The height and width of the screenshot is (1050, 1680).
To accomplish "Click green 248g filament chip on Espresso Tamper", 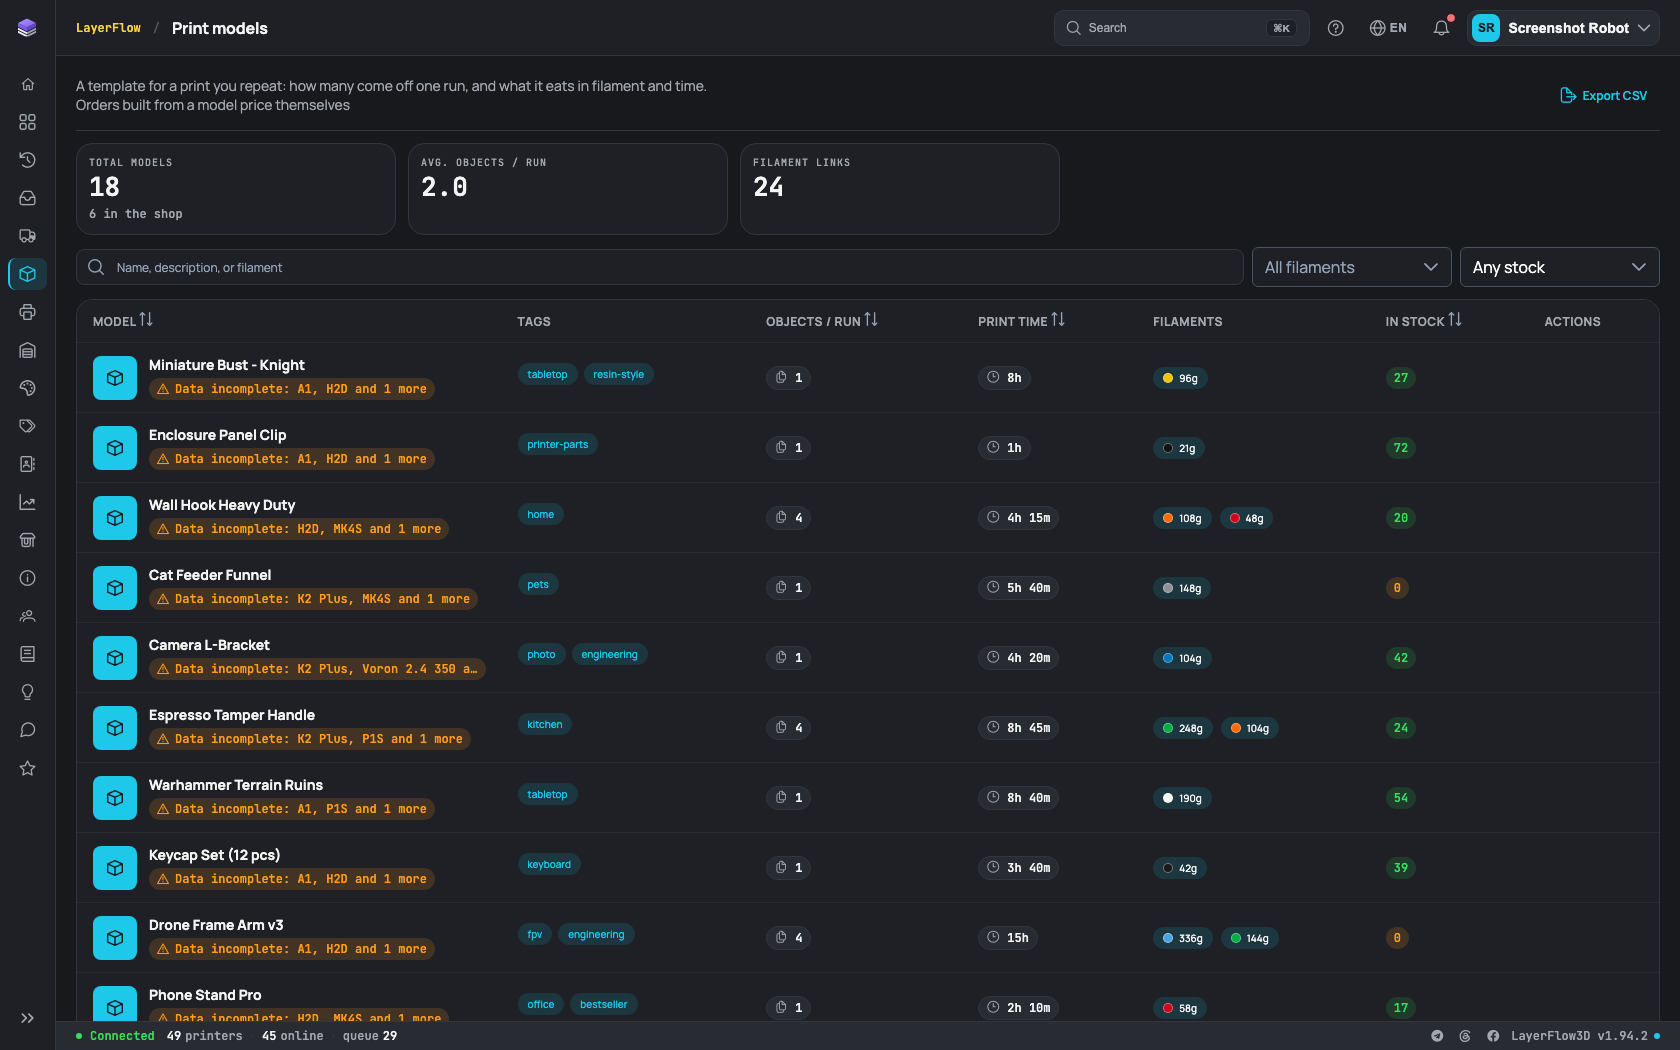I will [1182, 728].
